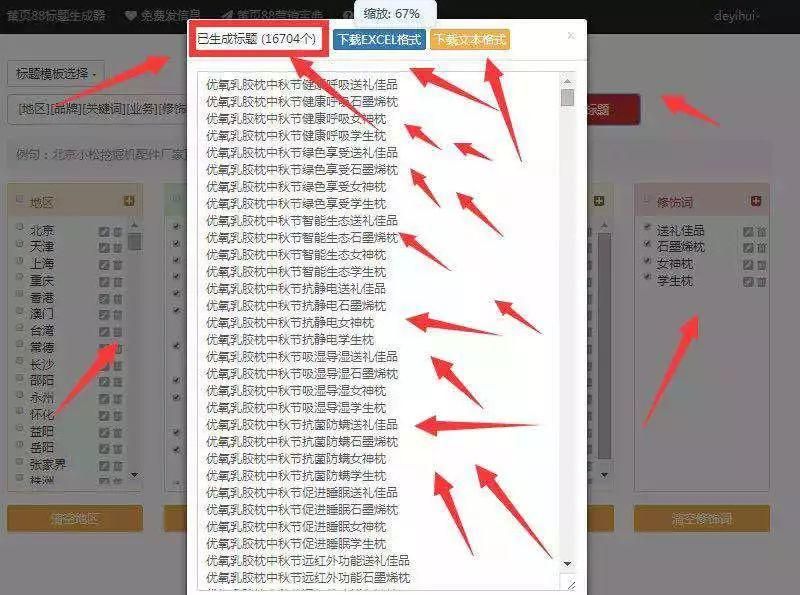800x595 pixels.
Task: Delete the 天津 region entry
Action: coord(117,248)
